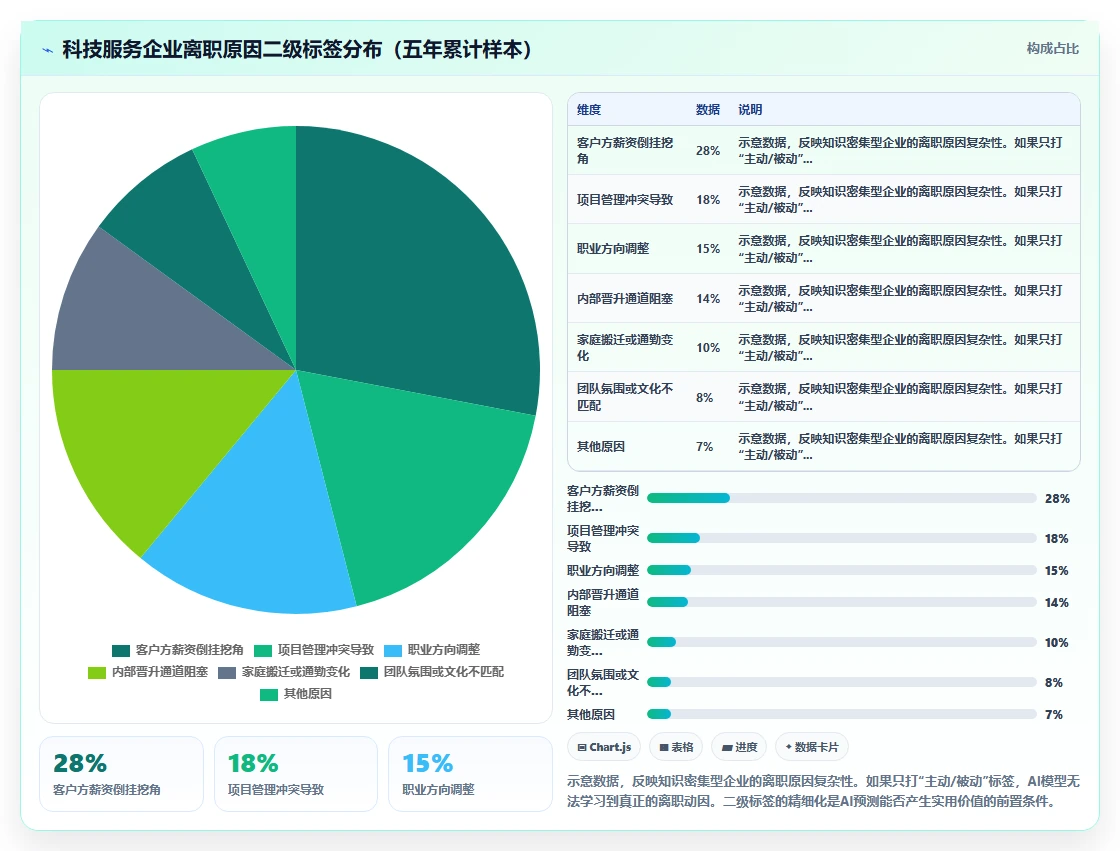Select the 项目管理冲突导致 table cell
1120x851 pixels.
coord(625,199)
